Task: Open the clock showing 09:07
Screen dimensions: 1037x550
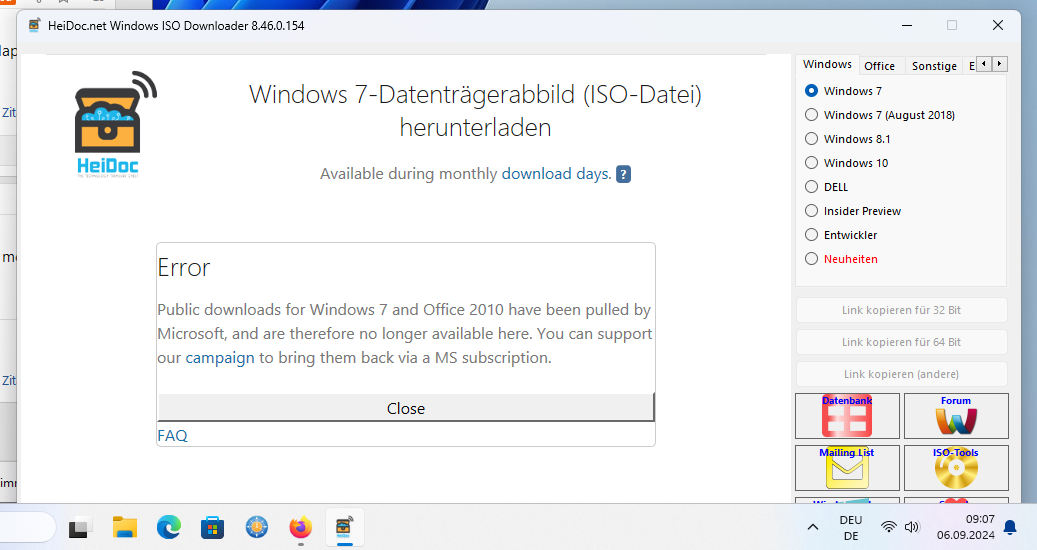Action: [966, 528]
